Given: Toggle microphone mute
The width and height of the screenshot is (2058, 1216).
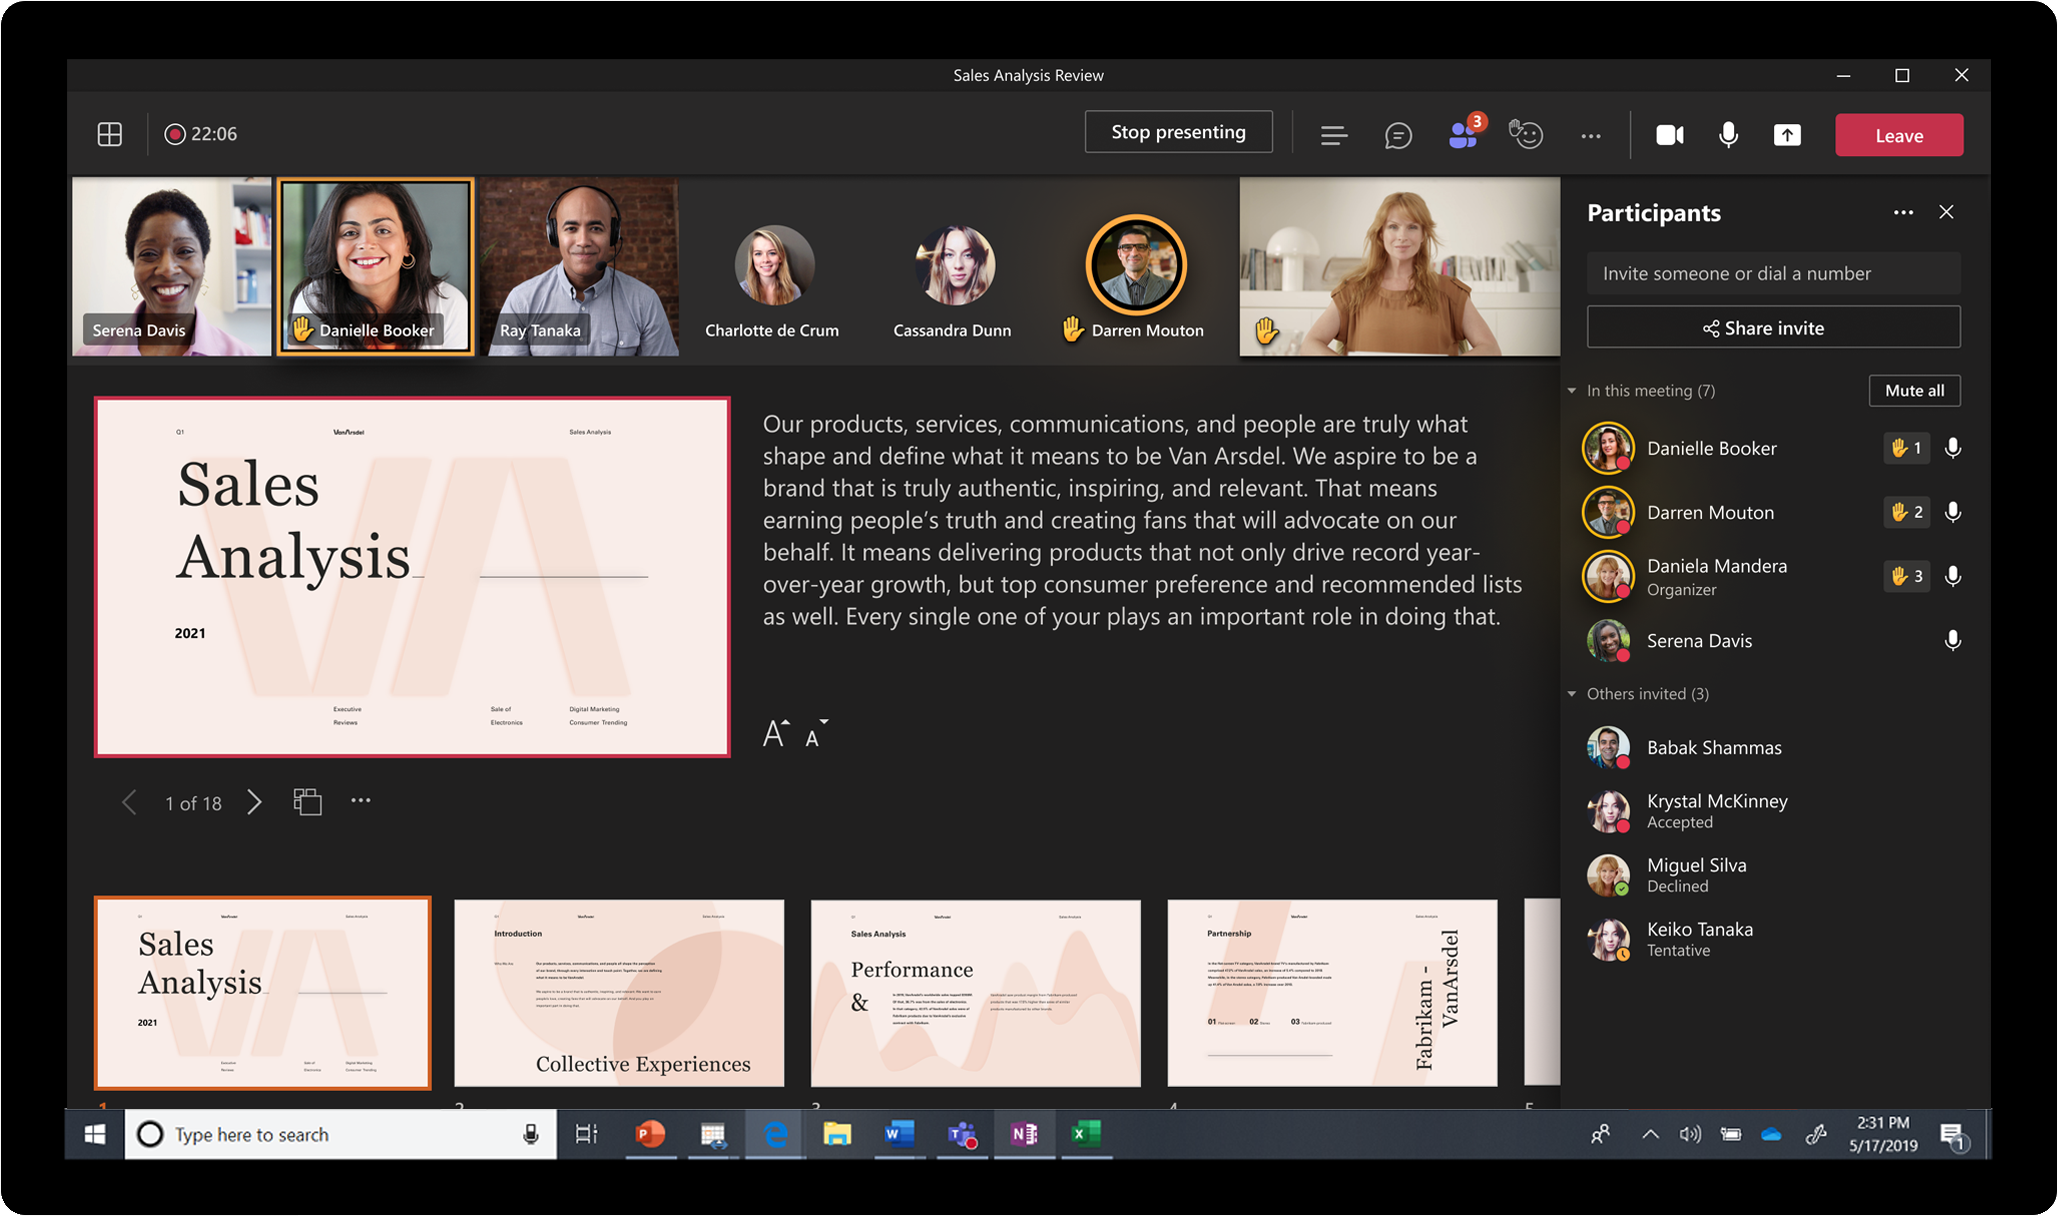Looking at the screenshot, I should tap(1727, 133).
